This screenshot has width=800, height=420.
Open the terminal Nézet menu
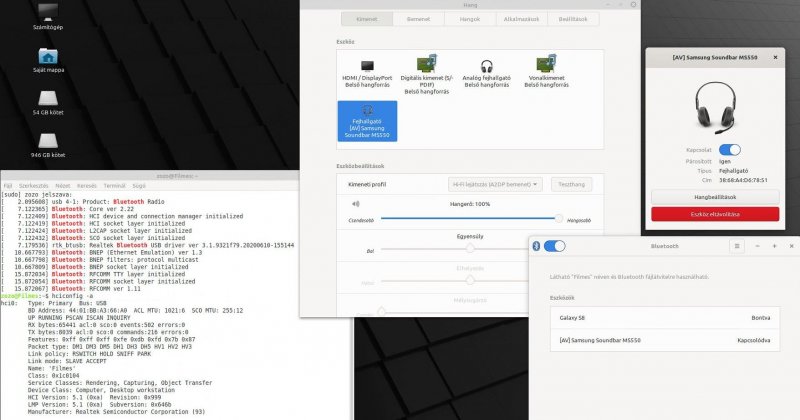click(x=63, y=186)
